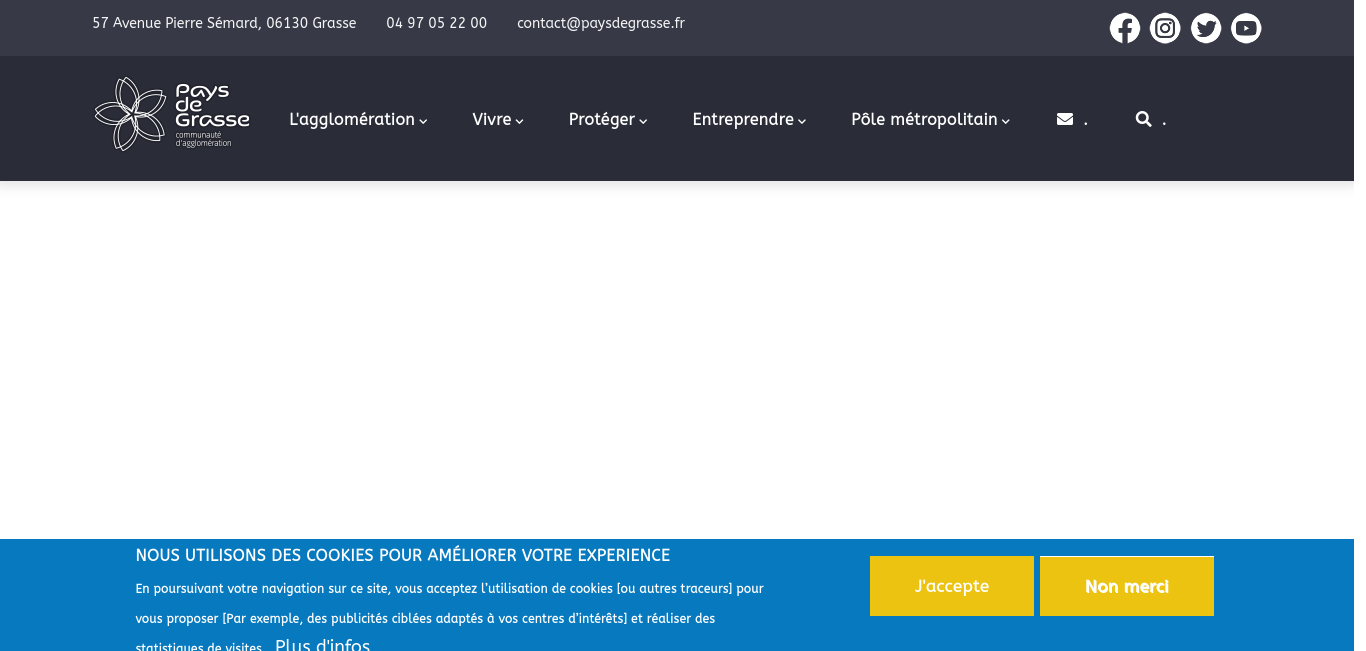The image size is (1366, 651).
Task: Click the 57 Avenue Pierre Sémard address
Action: [224, 23]
